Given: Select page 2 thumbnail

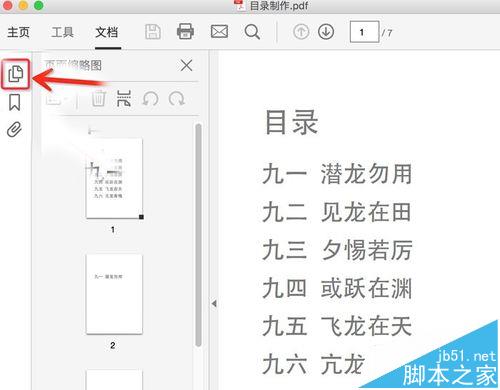Looking at the screenshot, I should click(114, 294).
